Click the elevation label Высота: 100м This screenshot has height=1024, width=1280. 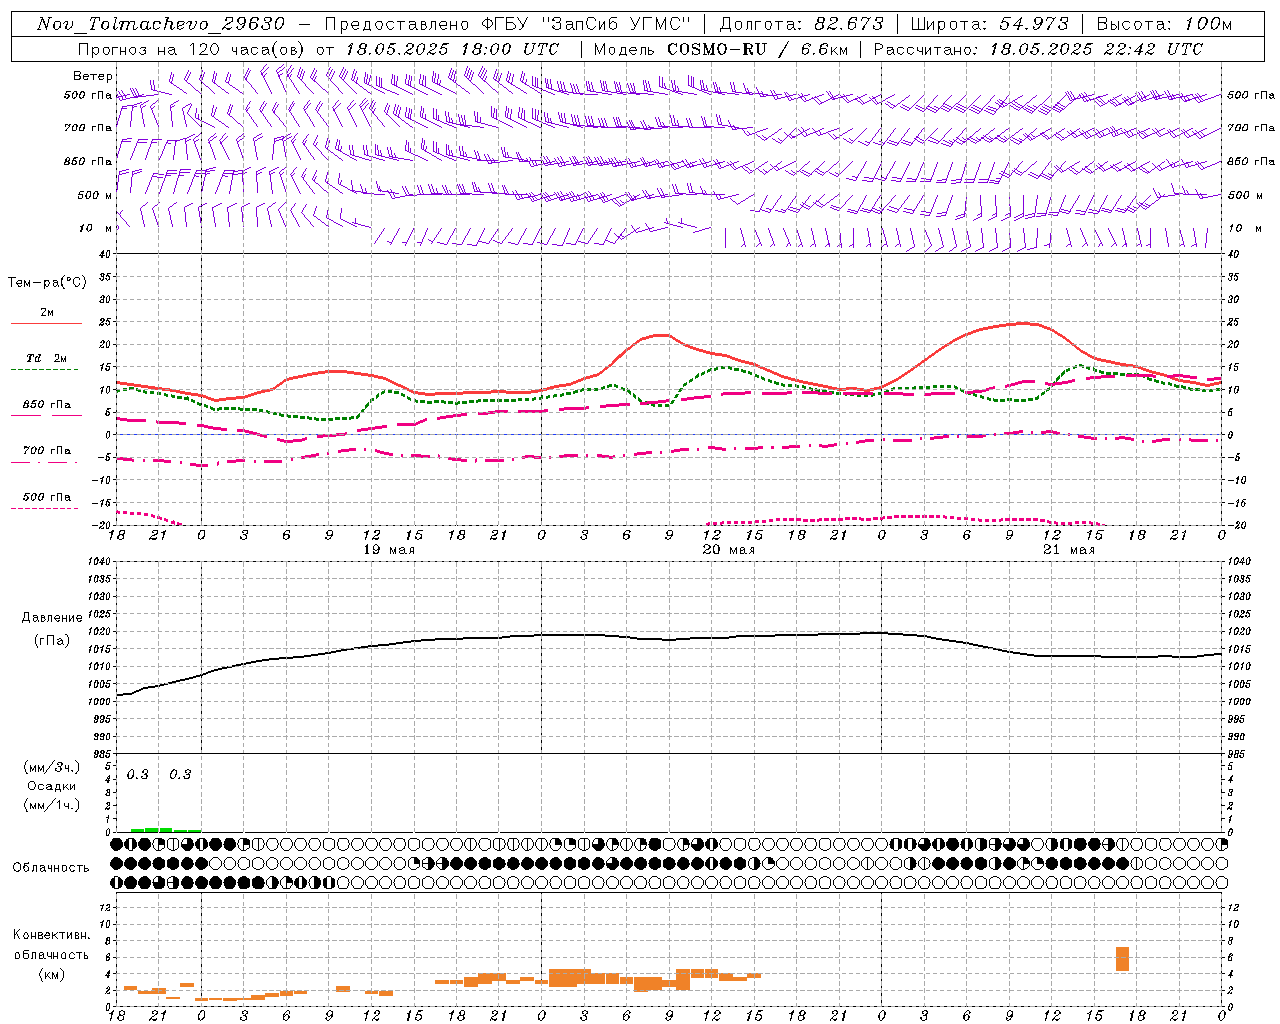pos(1165,24)
